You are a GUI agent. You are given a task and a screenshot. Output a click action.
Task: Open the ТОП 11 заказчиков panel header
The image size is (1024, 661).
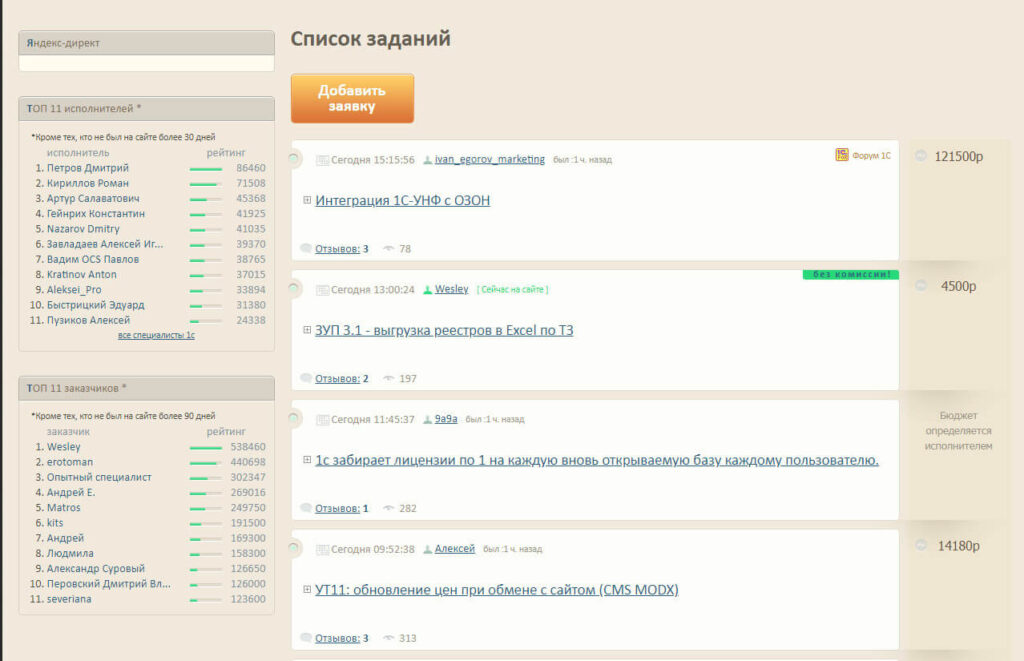click(x=146, y=388)
